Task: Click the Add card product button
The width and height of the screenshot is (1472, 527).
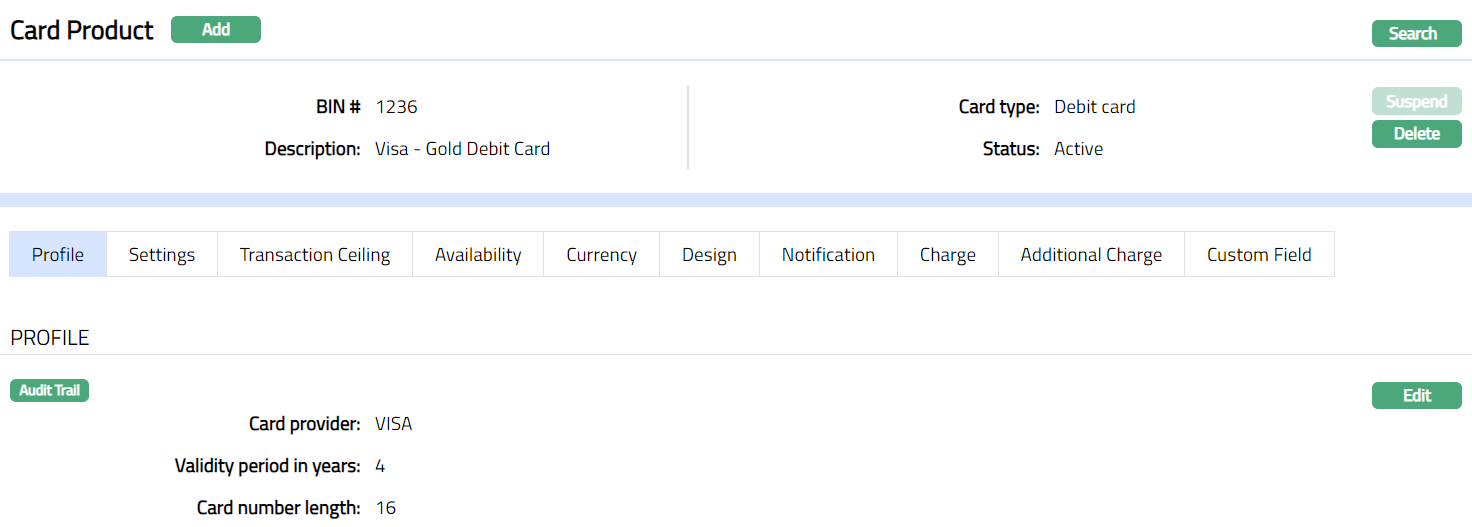Action: point(215,30)
